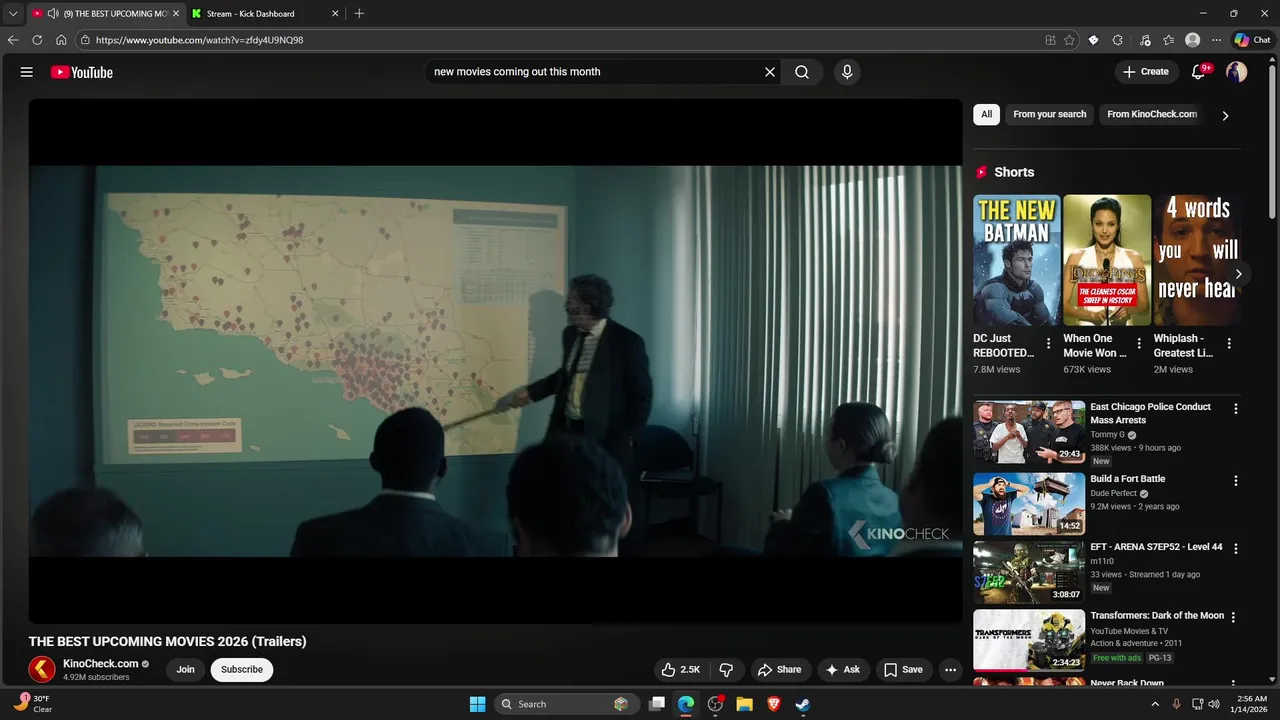The height and width of the screenshot is (720, 1280).
Task: Close the YouTube browser tab
Action: click(175, 14)
